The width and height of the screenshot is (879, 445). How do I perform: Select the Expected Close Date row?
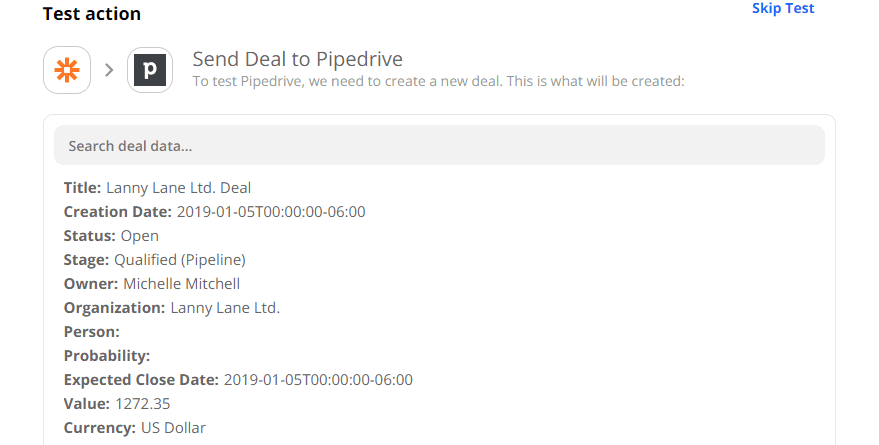pos(238,380)
